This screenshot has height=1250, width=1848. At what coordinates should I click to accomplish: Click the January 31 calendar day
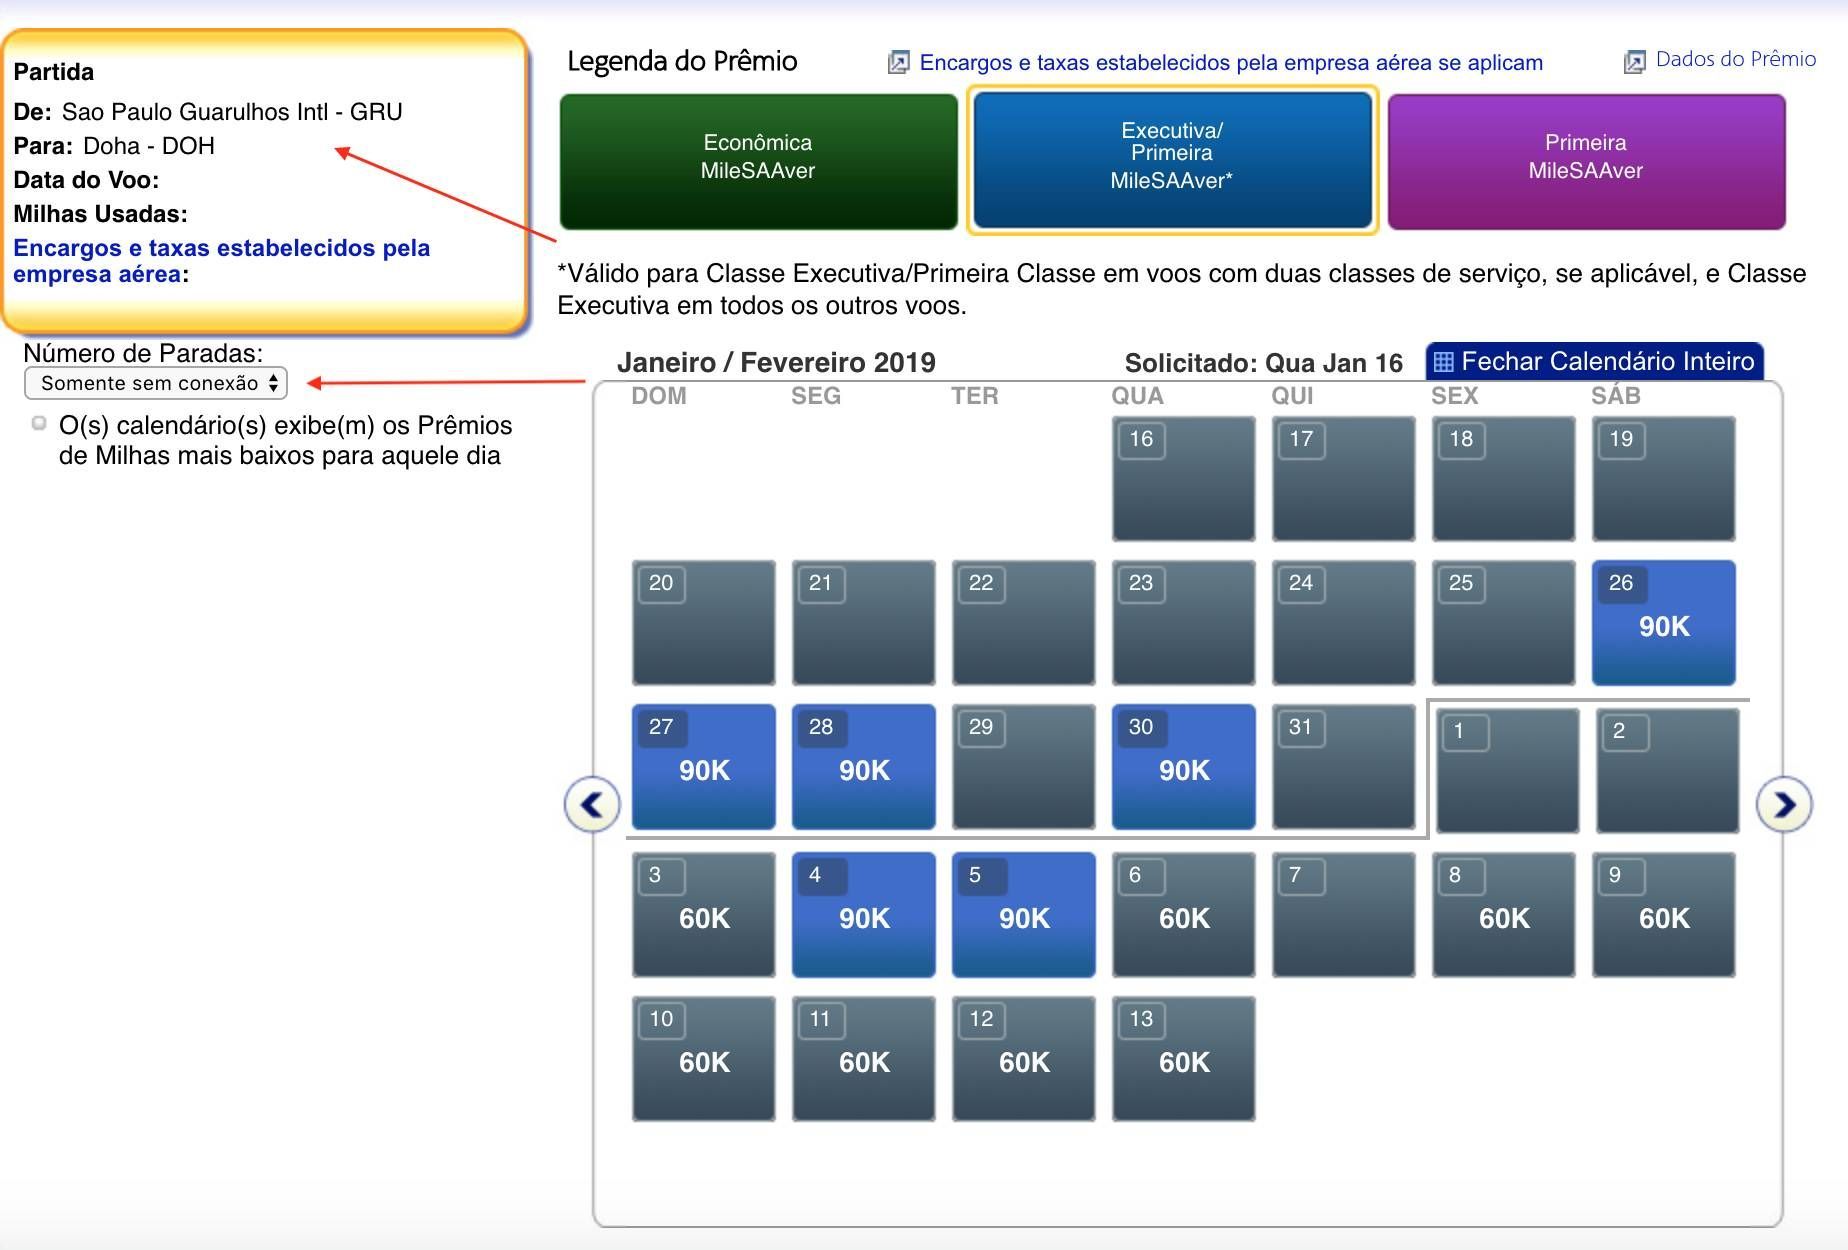point(1343,766)
